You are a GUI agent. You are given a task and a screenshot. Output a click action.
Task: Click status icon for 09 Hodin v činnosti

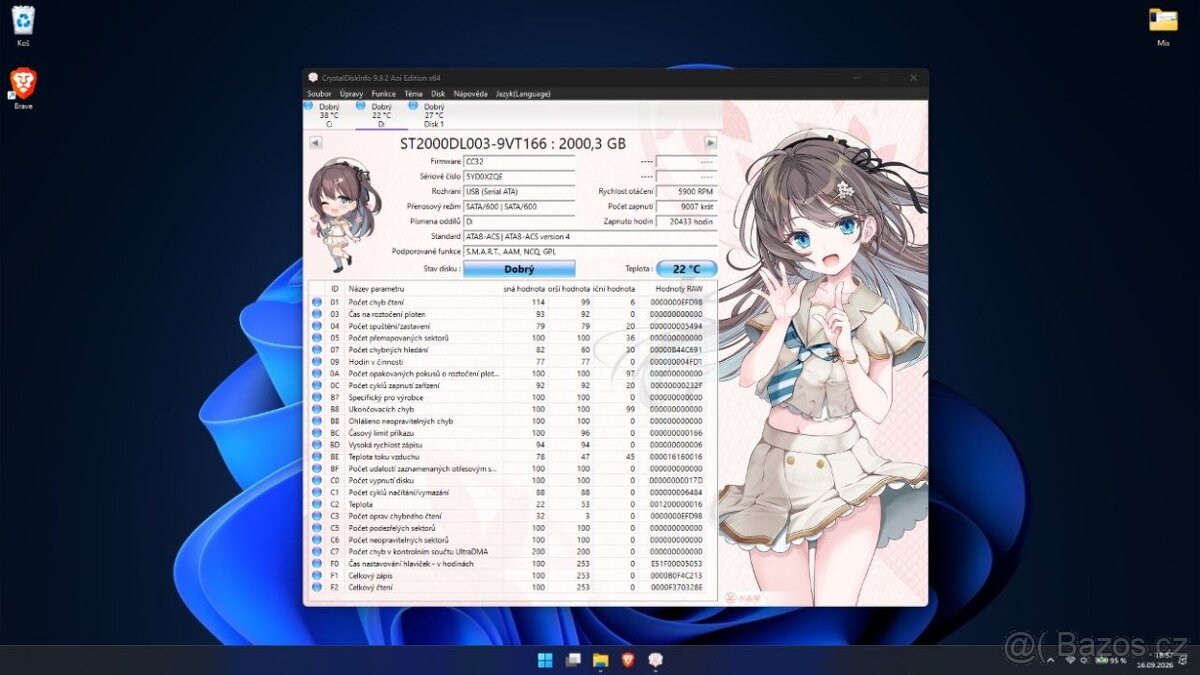317,362
